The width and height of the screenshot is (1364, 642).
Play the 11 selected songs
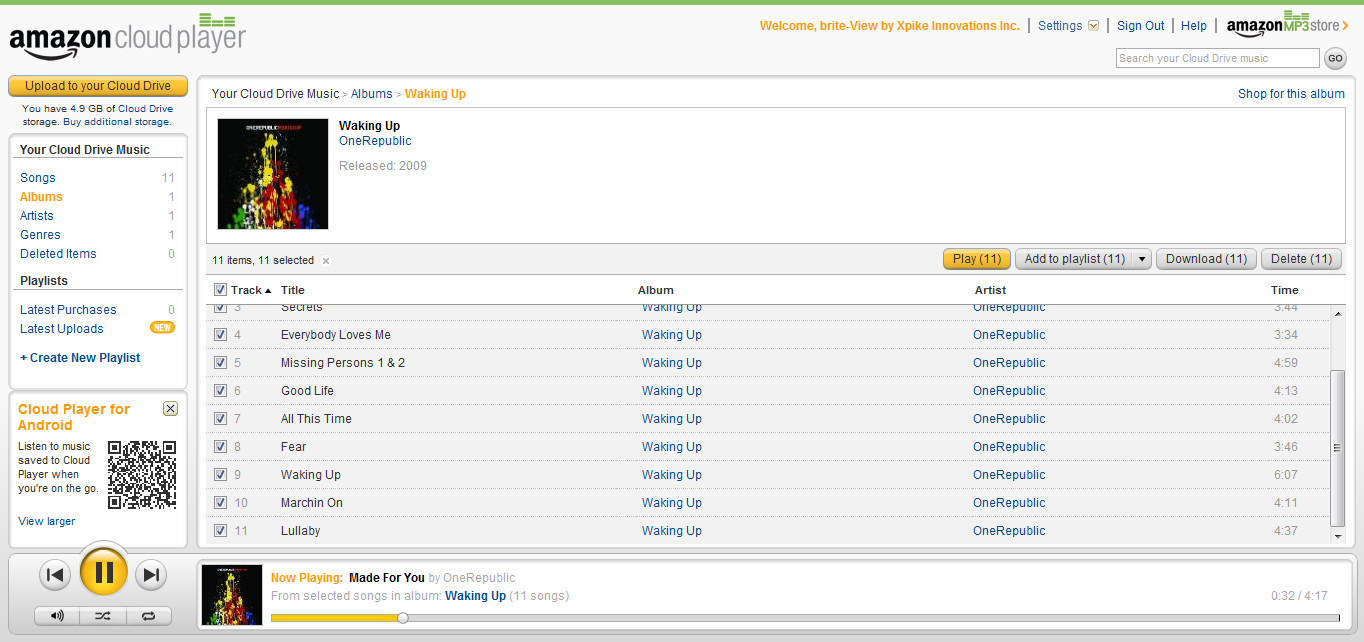(977, 259)
